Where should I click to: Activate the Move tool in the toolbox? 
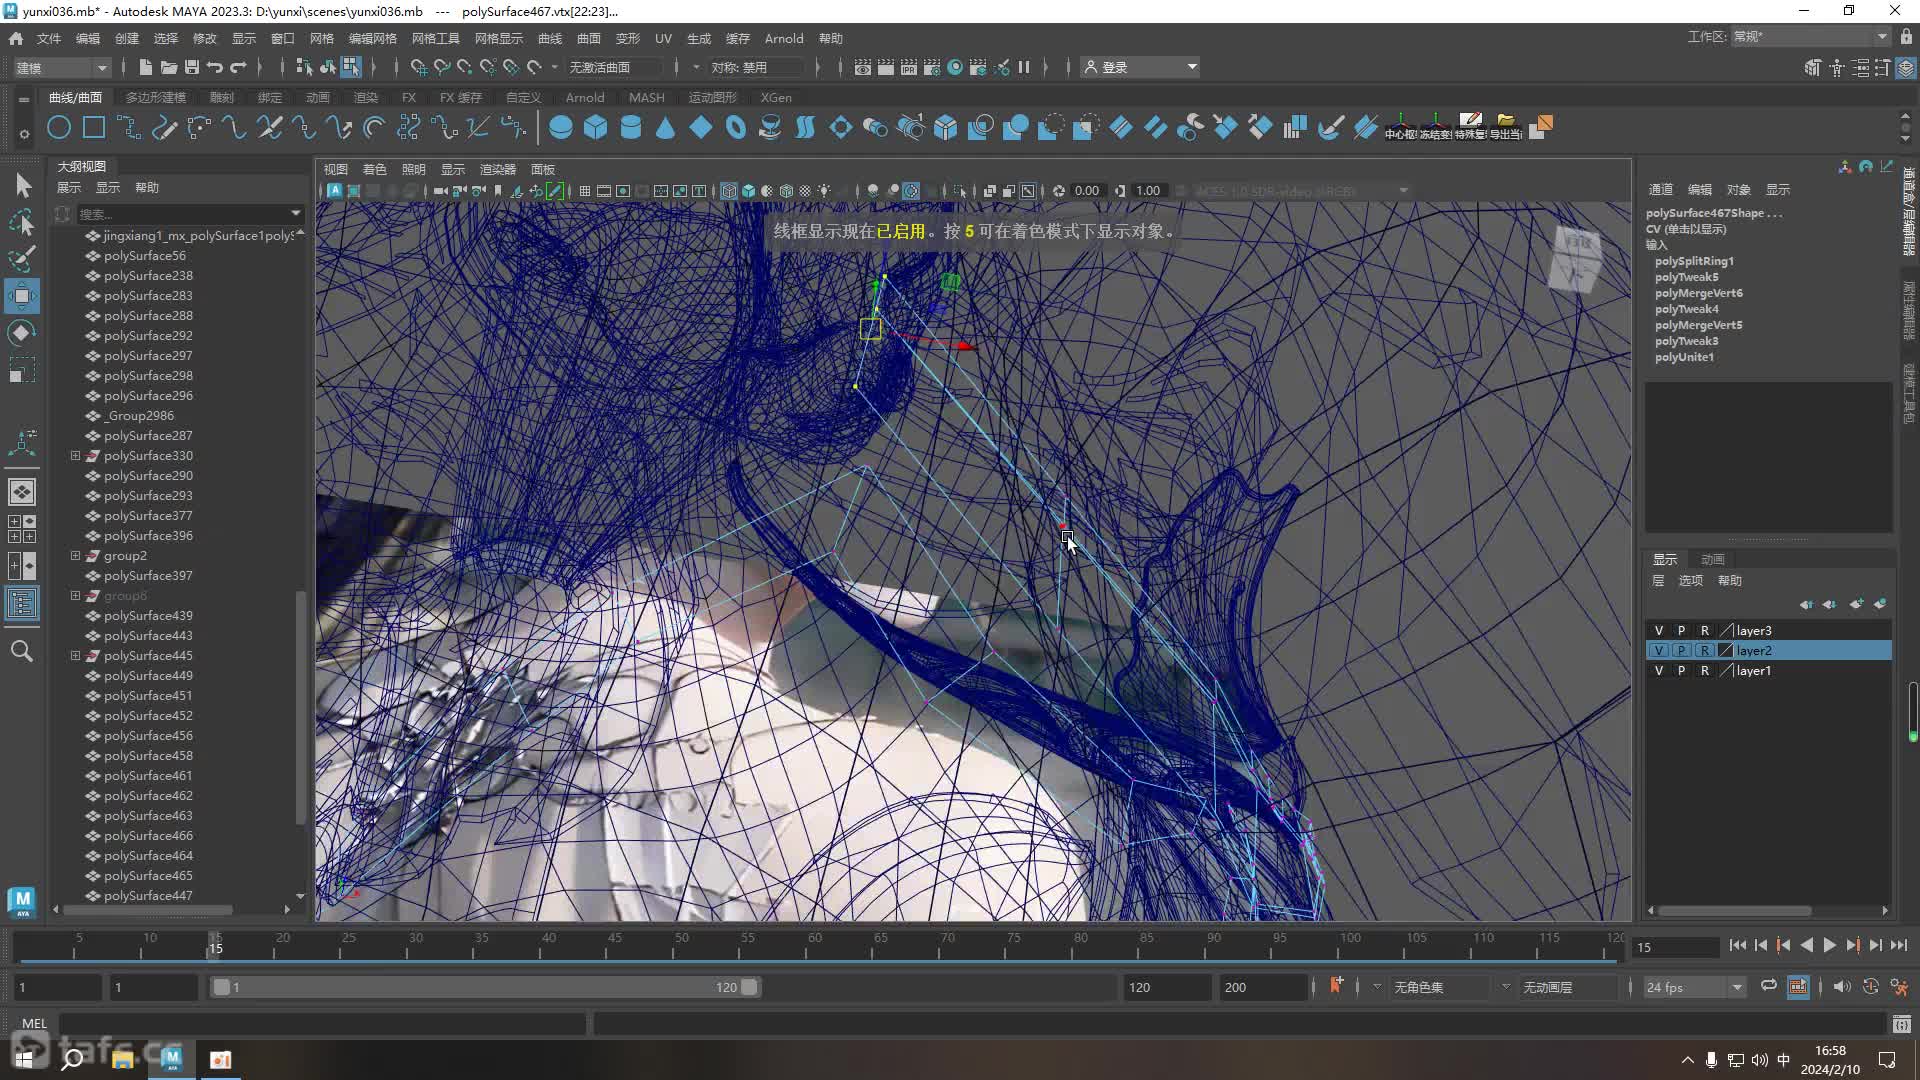pos(22,296)
